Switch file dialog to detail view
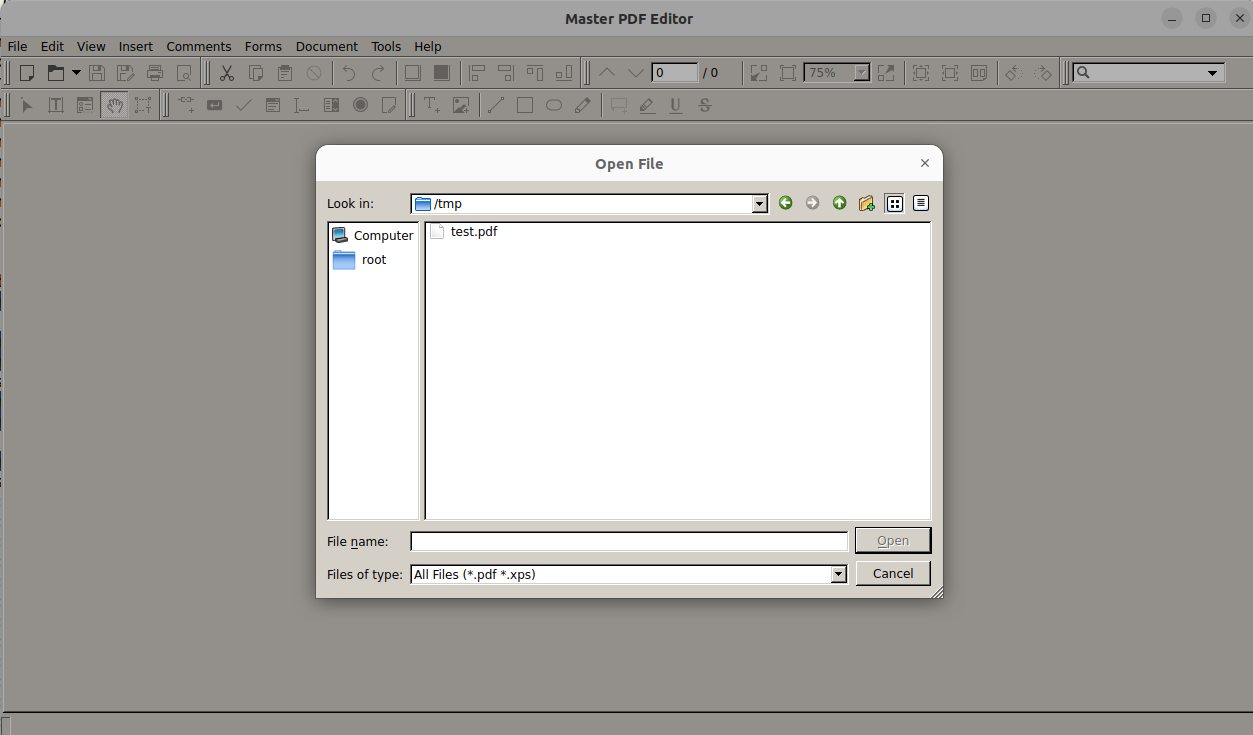This screenshot has width=1253, height=735. [x=921, y=203]
